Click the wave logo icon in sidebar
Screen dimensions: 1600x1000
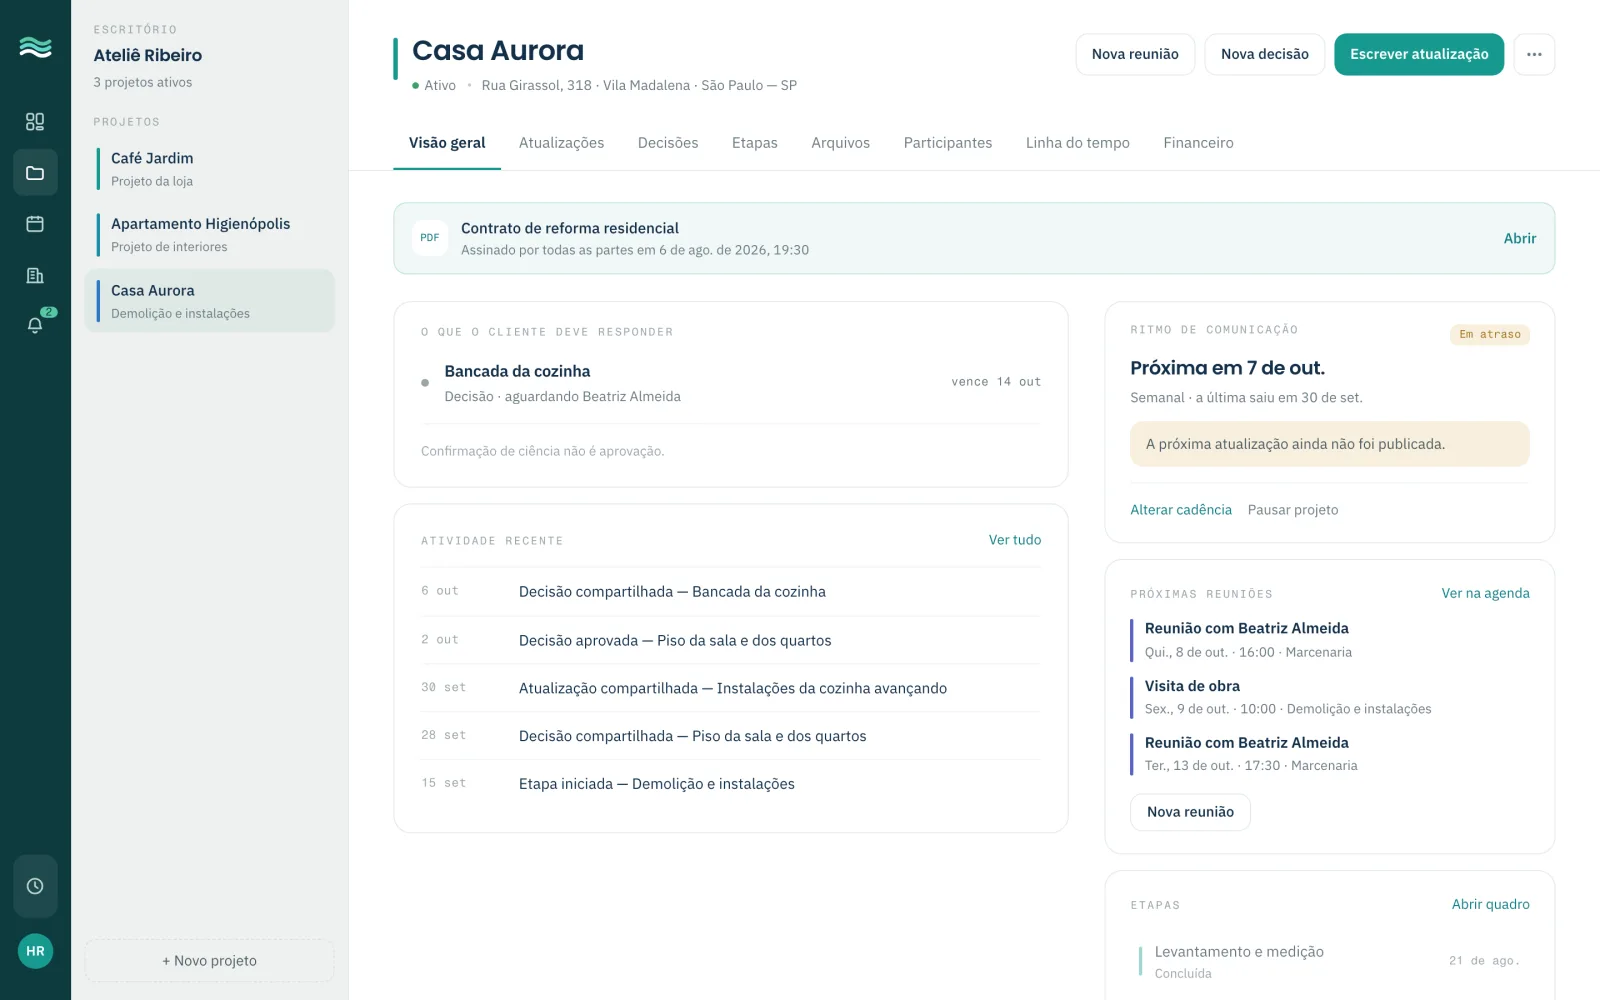[35, 47]
